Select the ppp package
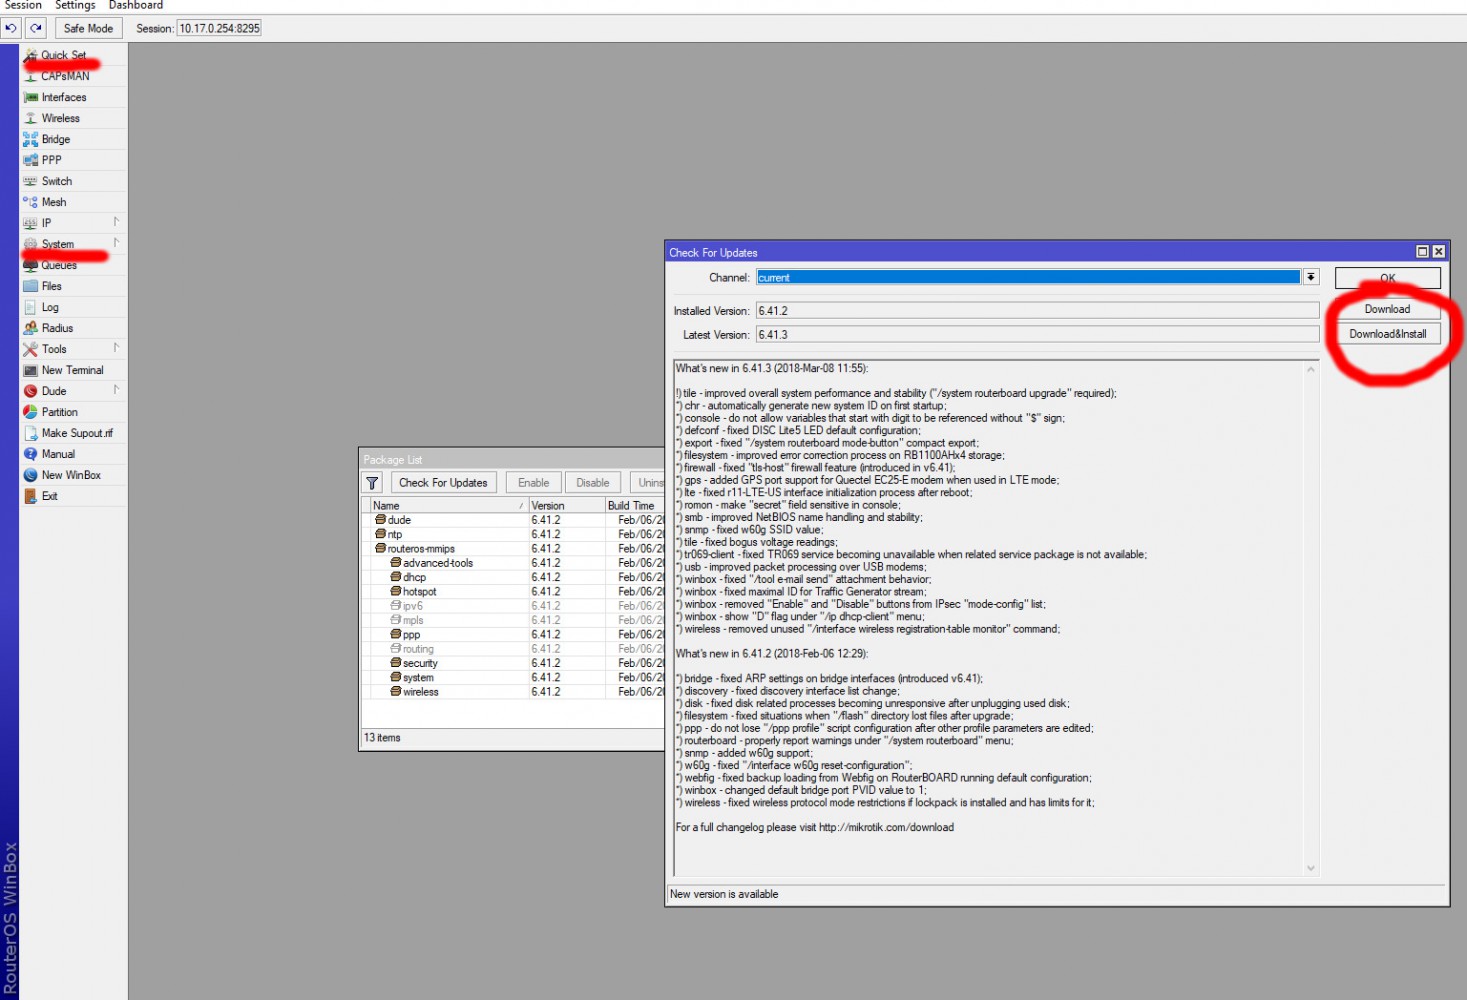Screen dimensions: 1467x1000 click(514, 634)
